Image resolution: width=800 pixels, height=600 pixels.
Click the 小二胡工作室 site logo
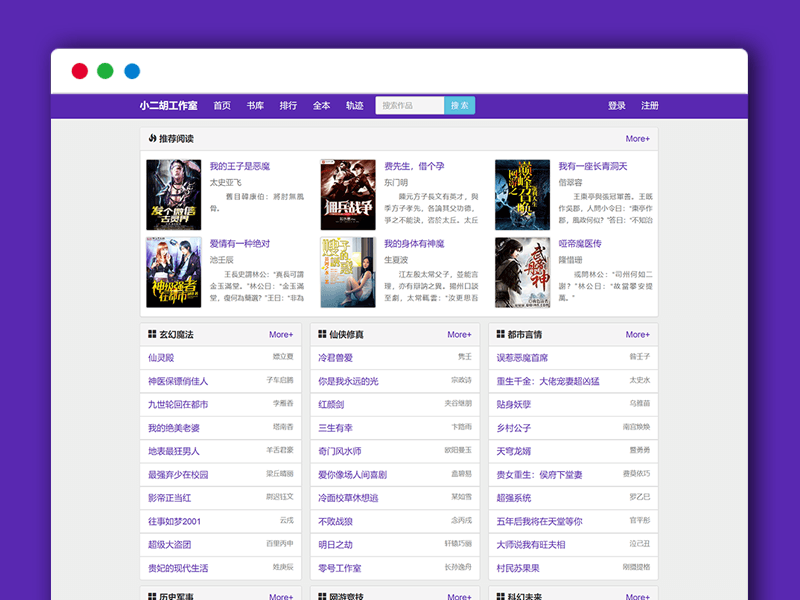coord(168,106)
